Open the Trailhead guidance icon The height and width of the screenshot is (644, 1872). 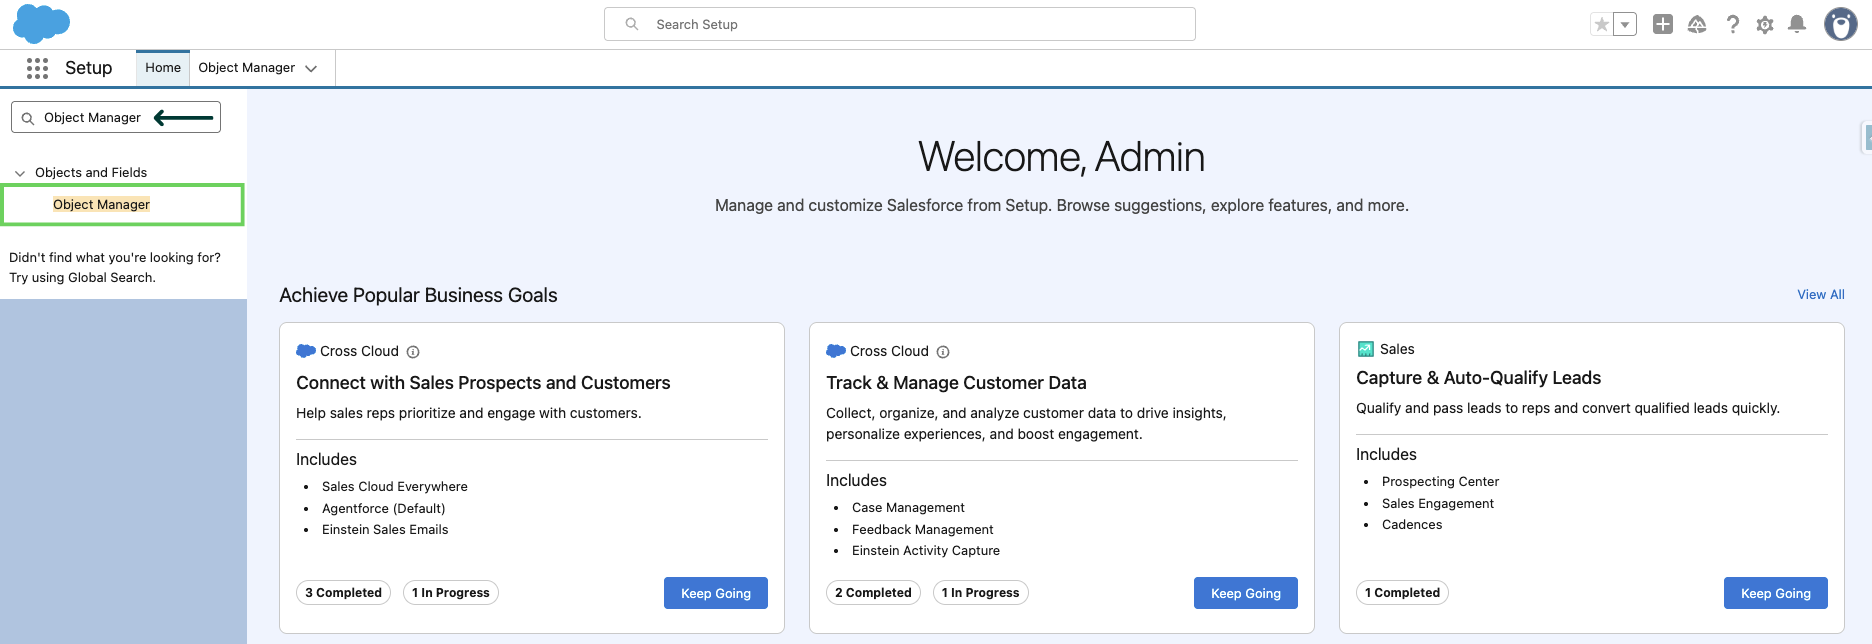coord(1697,25)
